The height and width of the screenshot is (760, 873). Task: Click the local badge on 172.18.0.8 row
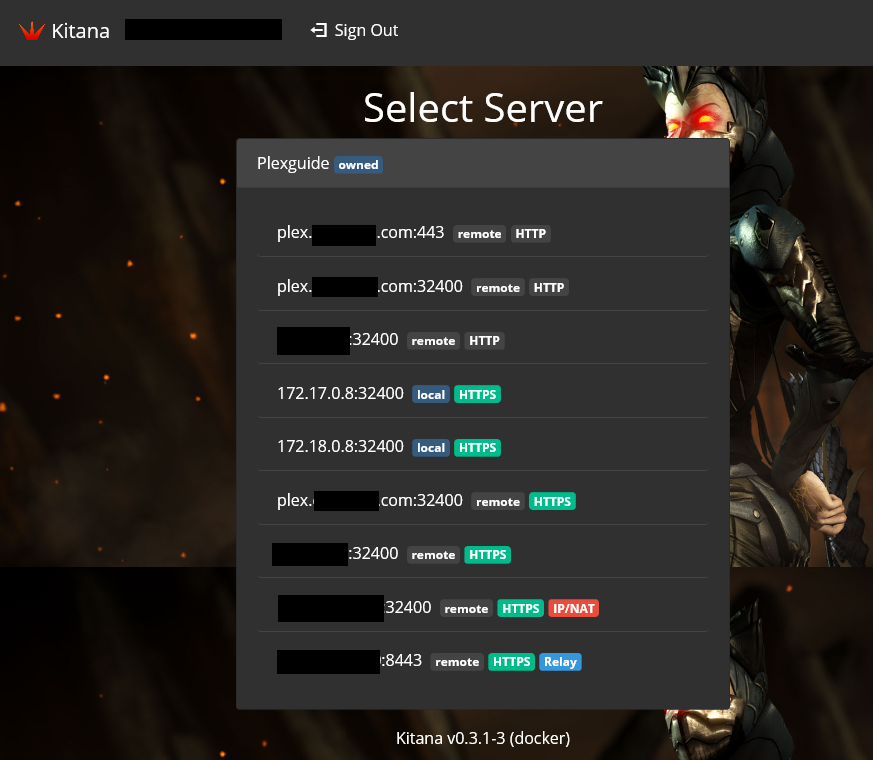pyautogui.click(x=431, y=448)
